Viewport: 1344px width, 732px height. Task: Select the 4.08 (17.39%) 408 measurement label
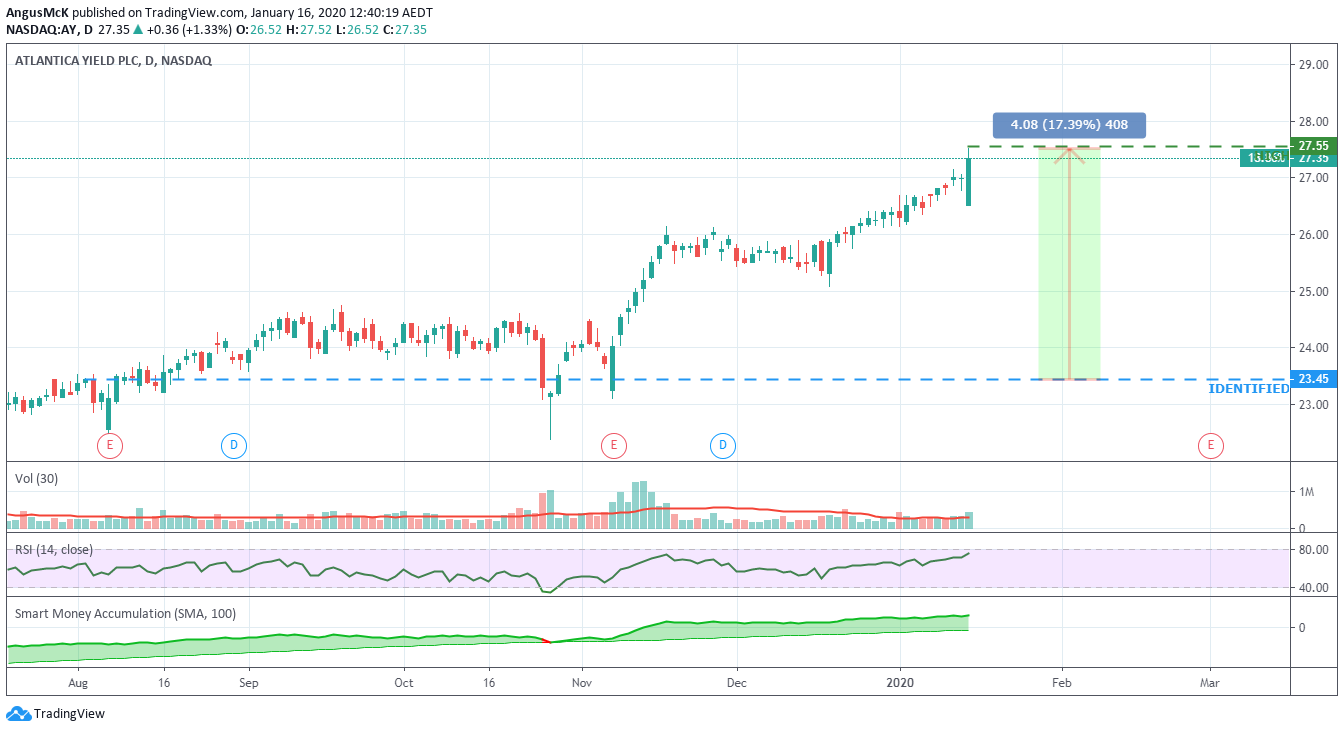pos(1069,125)
